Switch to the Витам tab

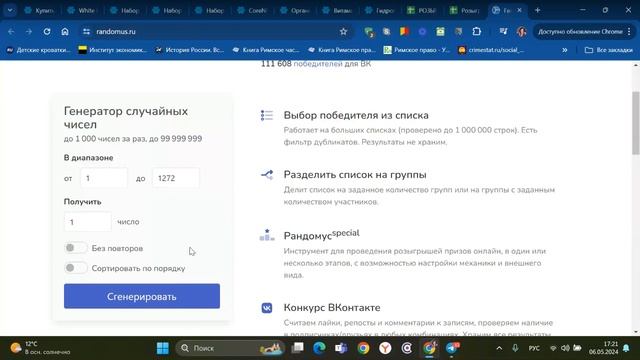338,10
